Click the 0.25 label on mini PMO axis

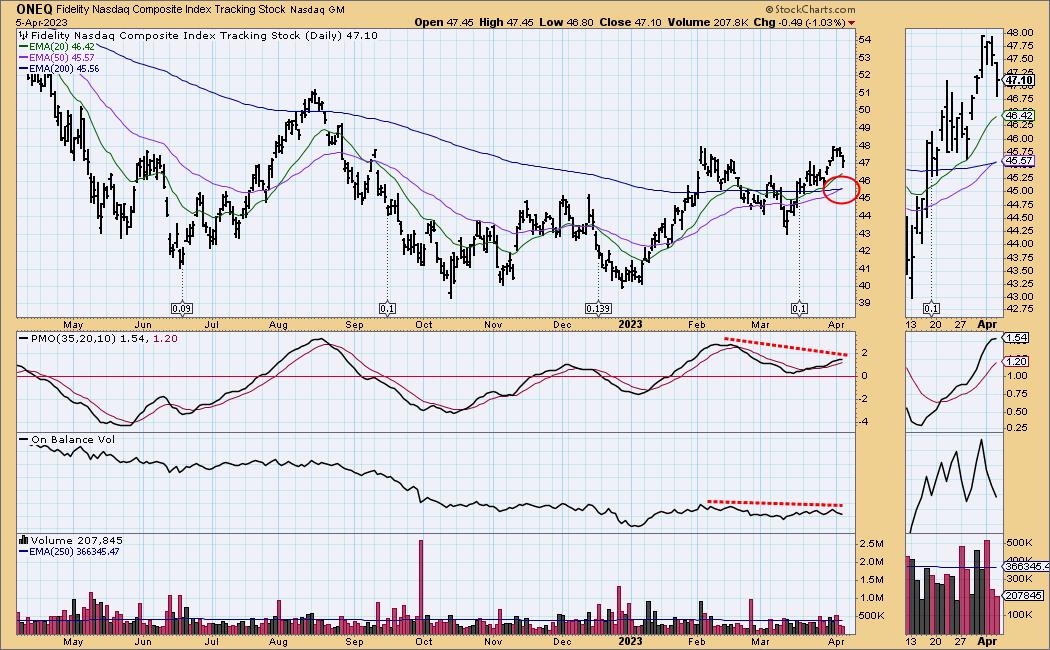click(1019, 428)
